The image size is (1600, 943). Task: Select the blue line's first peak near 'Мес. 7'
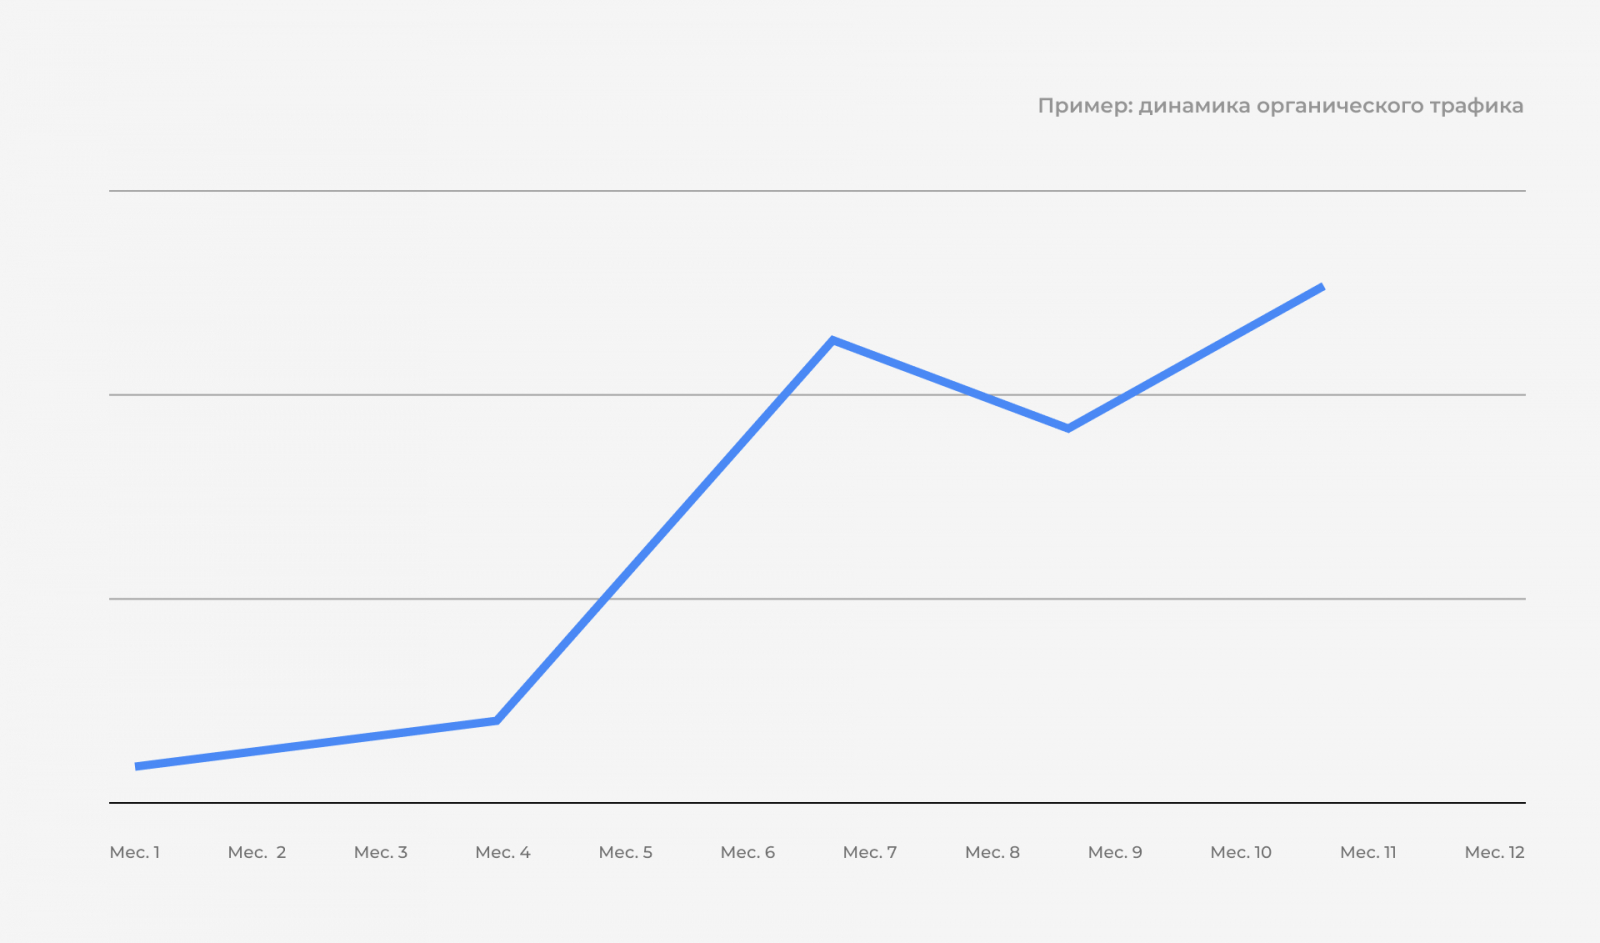(833, 341)
